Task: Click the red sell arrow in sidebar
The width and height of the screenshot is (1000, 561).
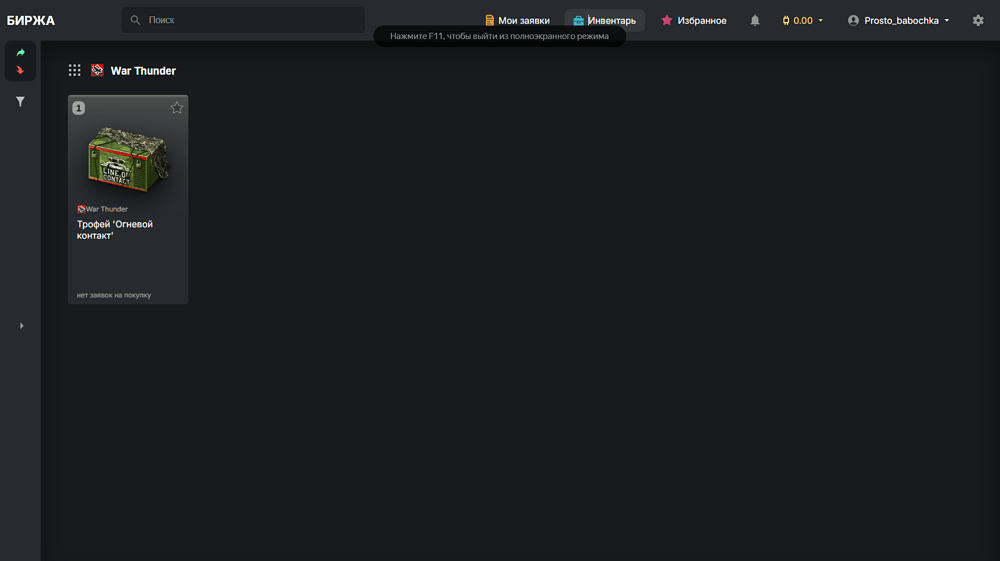Action: pyautogui.click(x=20, y=70)
